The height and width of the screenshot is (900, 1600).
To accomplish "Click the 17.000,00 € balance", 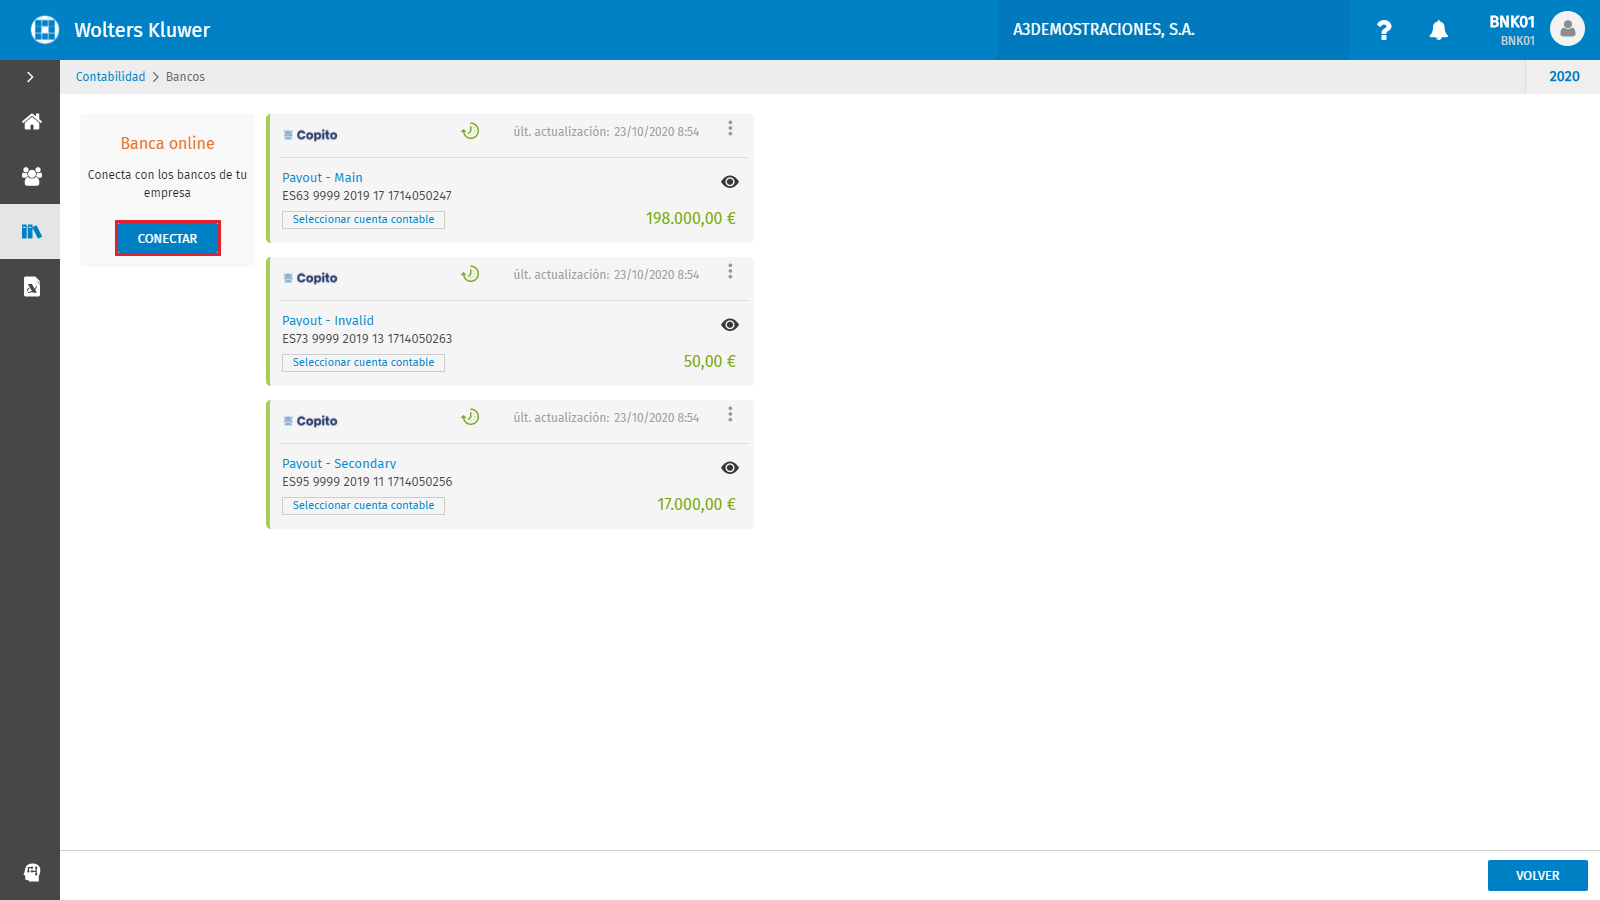I will click(697, 504).
